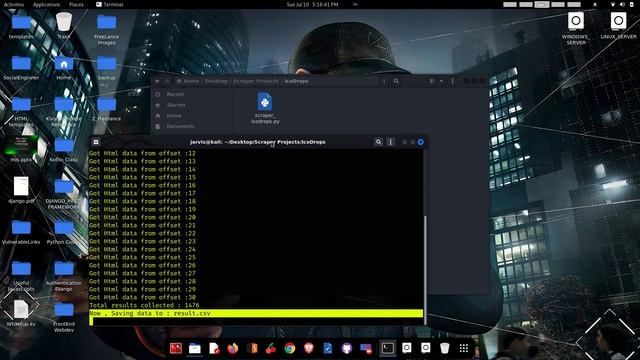Go back in the Files window
The height and width of the screenshot is (360, 640).
point(158,81)
